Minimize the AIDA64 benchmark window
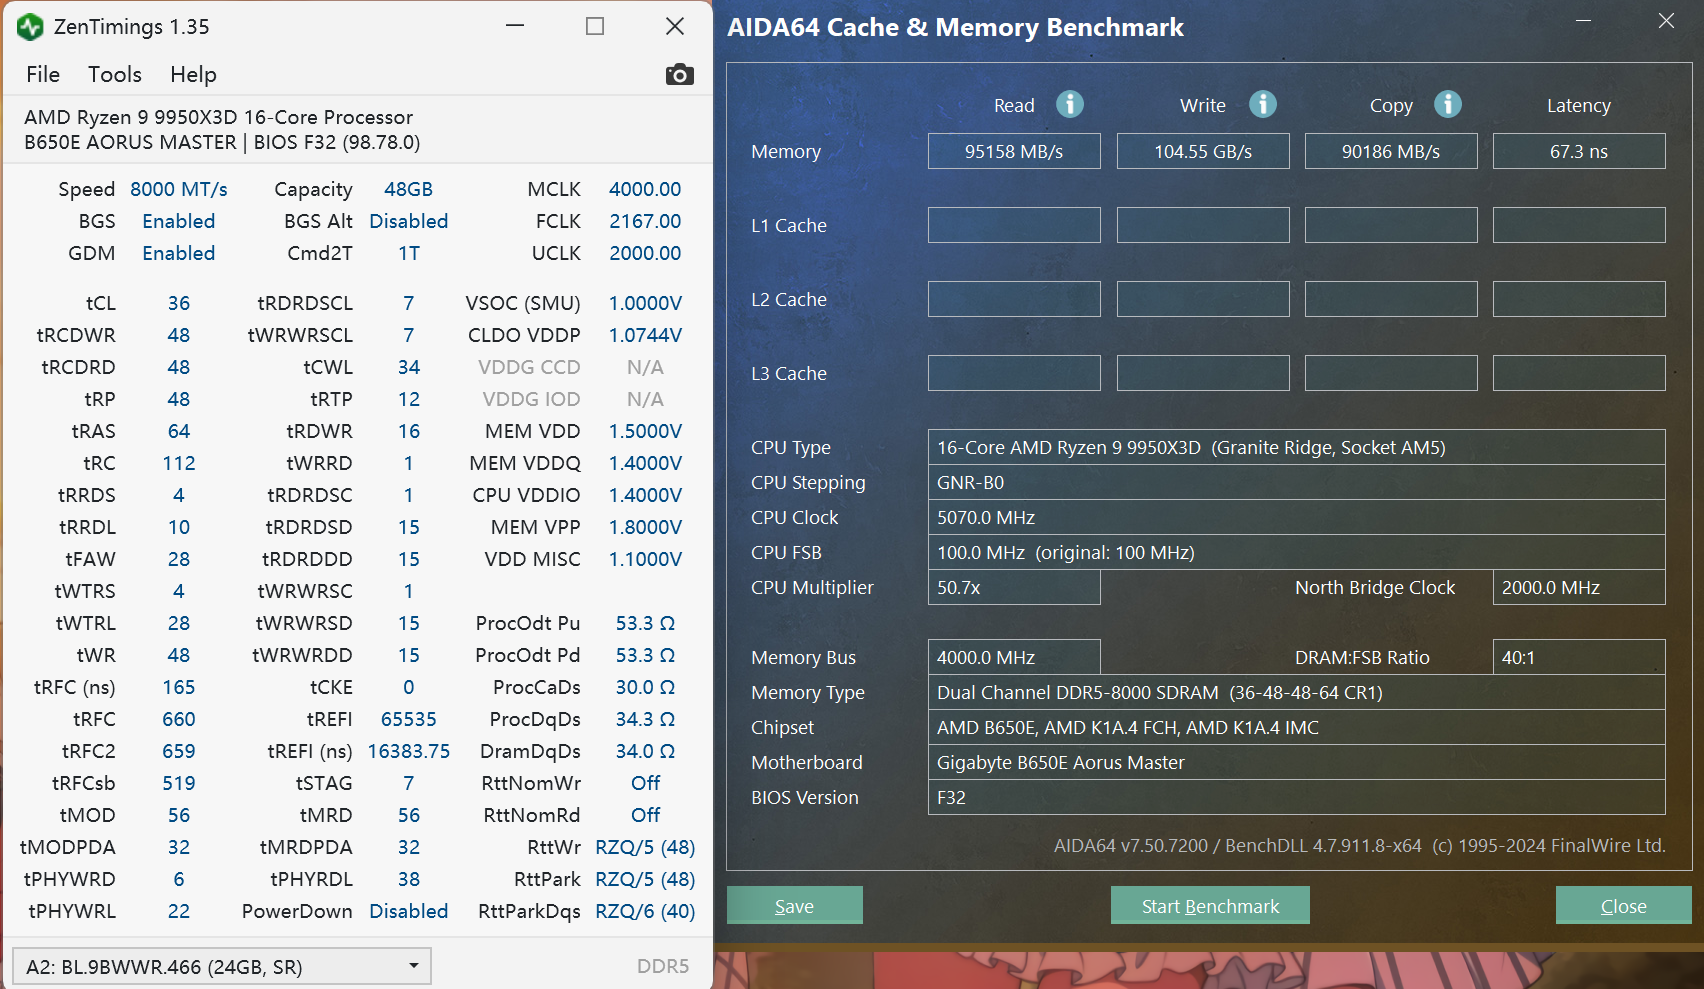The width and height of the screenshot is (1704, 989). tap(1583, 21)
